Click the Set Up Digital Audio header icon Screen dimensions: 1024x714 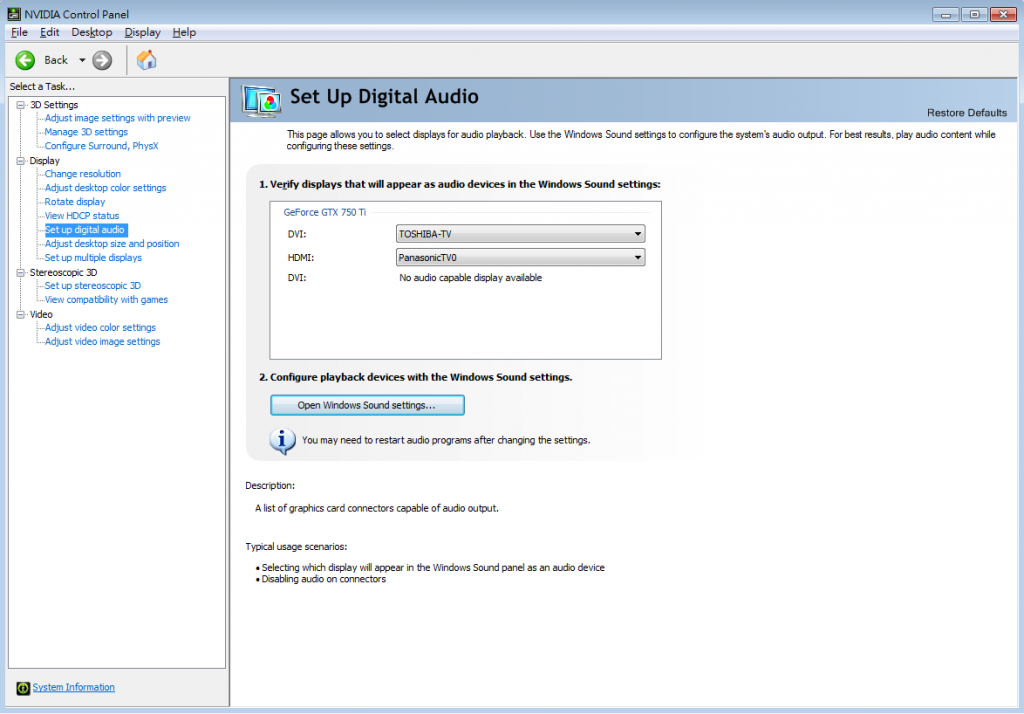pos(262,101)
